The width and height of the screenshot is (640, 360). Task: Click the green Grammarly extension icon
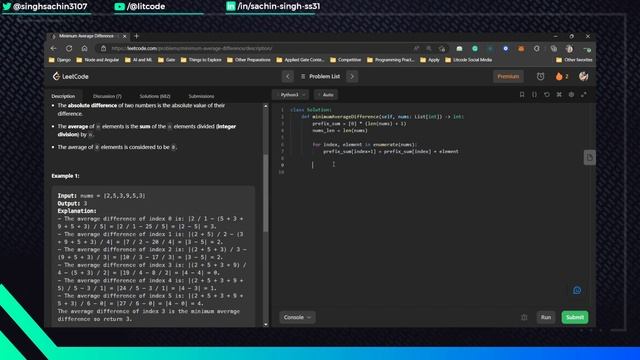click(x=475, y=48)
